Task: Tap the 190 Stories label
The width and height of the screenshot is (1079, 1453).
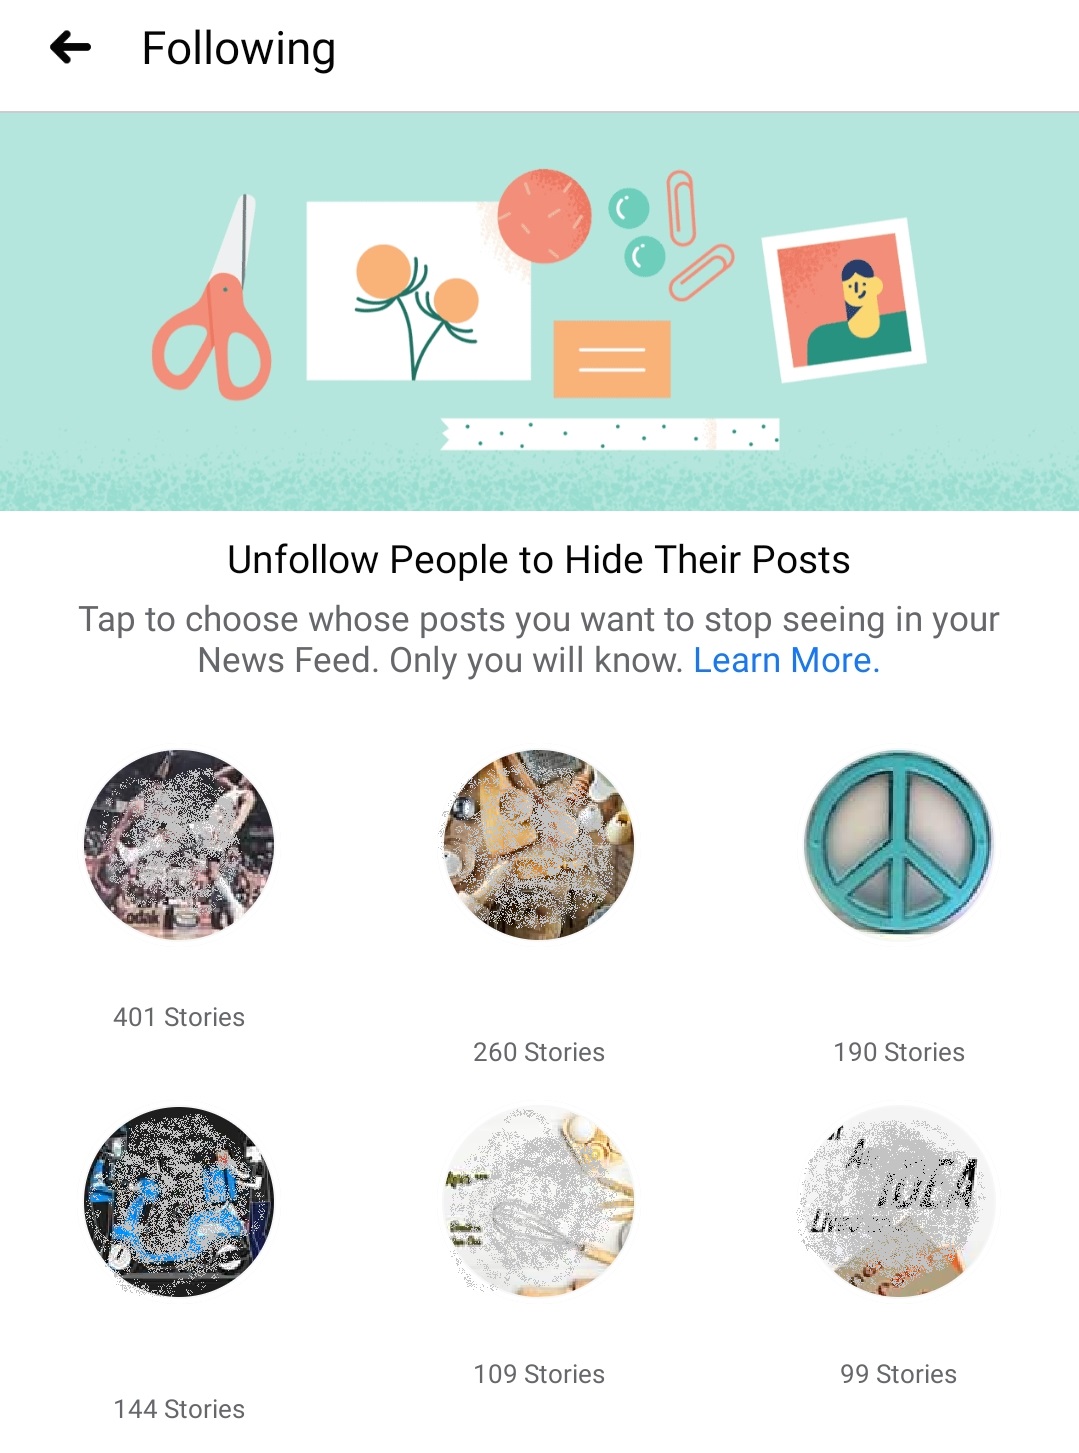Action: pyautogui.click(x=899, y=1052)
